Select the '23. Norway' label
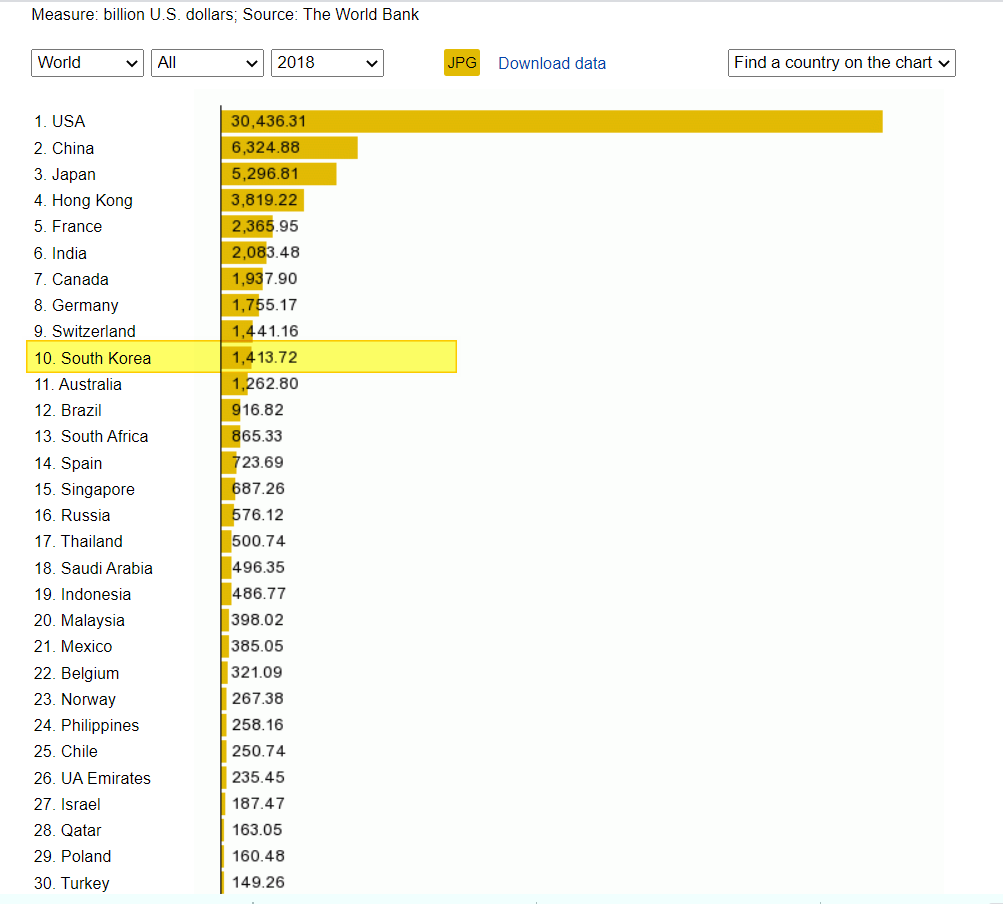This screenshot has width=1003, height=904. click(75, 699)
